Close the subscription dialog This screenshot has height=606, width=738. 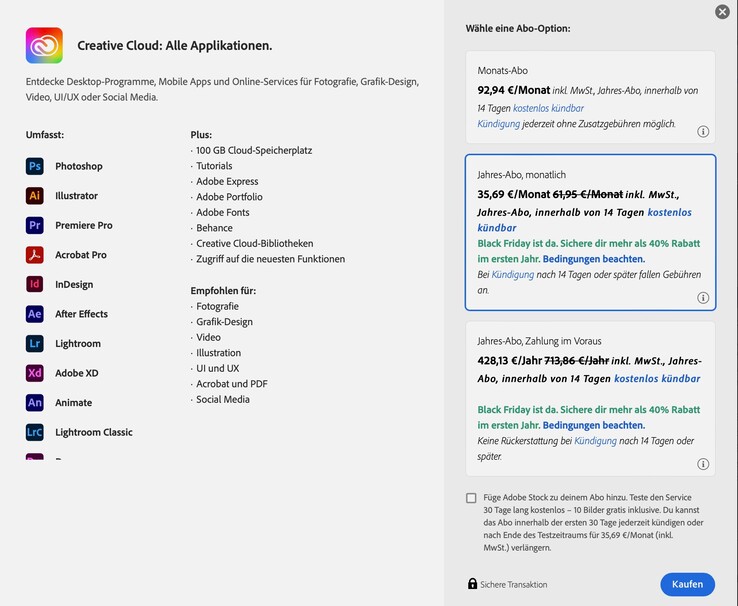click(x=722, y=12)
